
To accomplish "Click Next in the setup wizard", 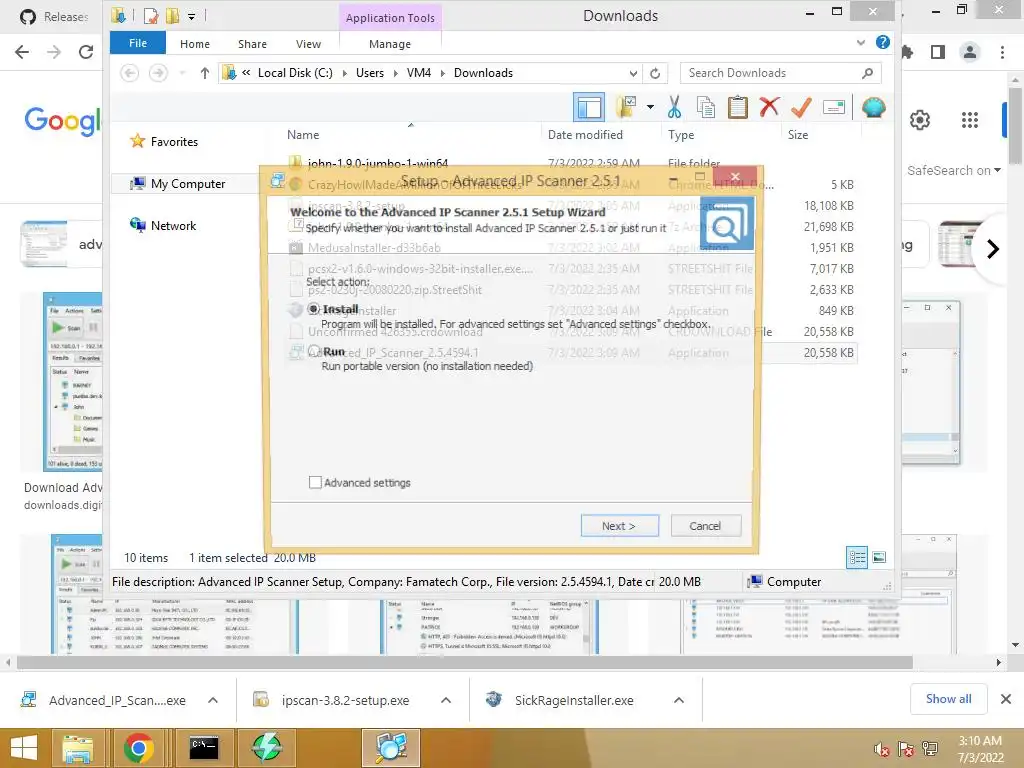I will (x=619, y=526).
